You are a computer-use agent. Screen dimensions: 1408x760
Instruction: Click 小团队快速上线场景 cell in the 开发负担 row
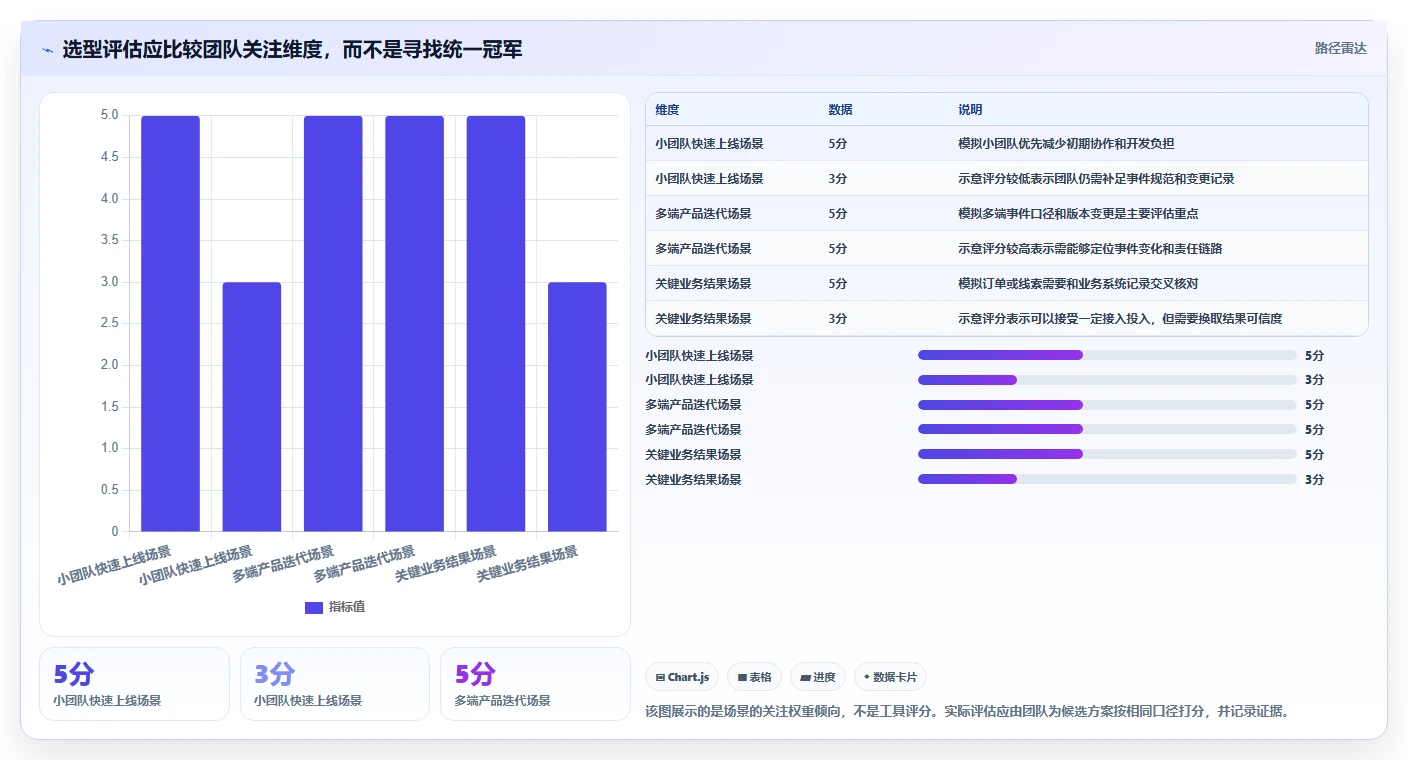[709, 144]
